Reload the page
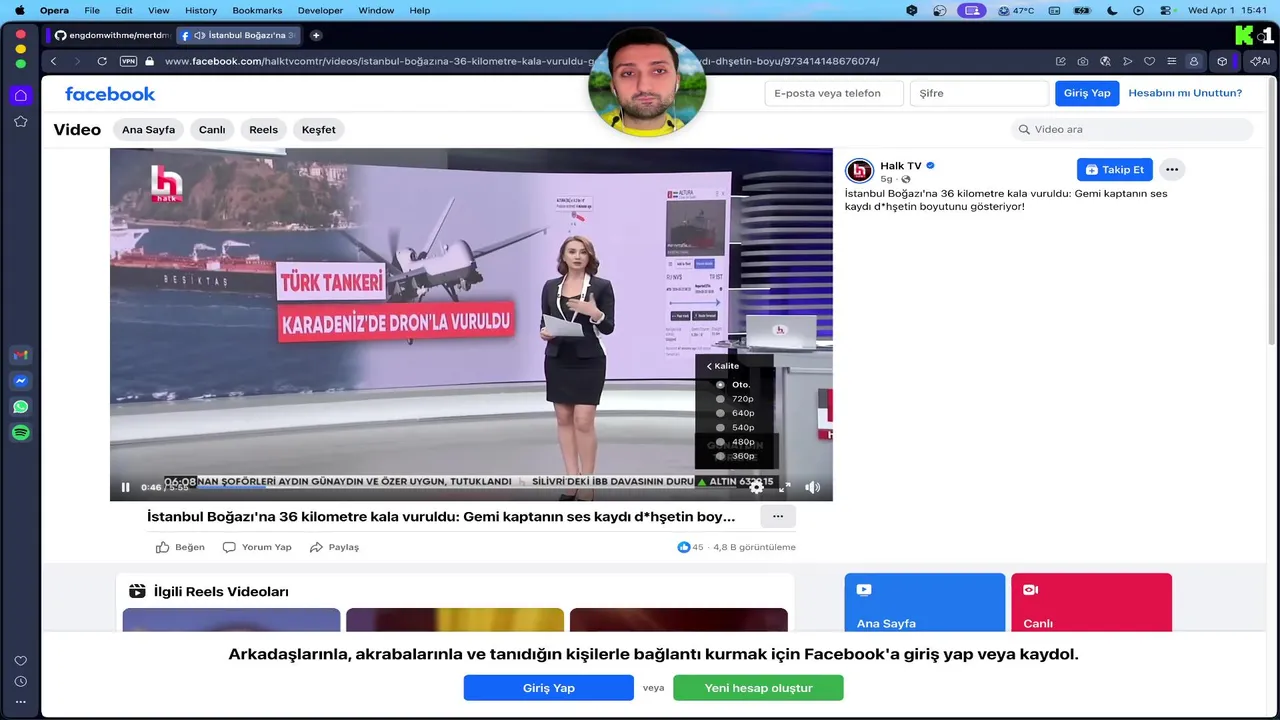Screen dimensions: 1280x720 point(102,61)
